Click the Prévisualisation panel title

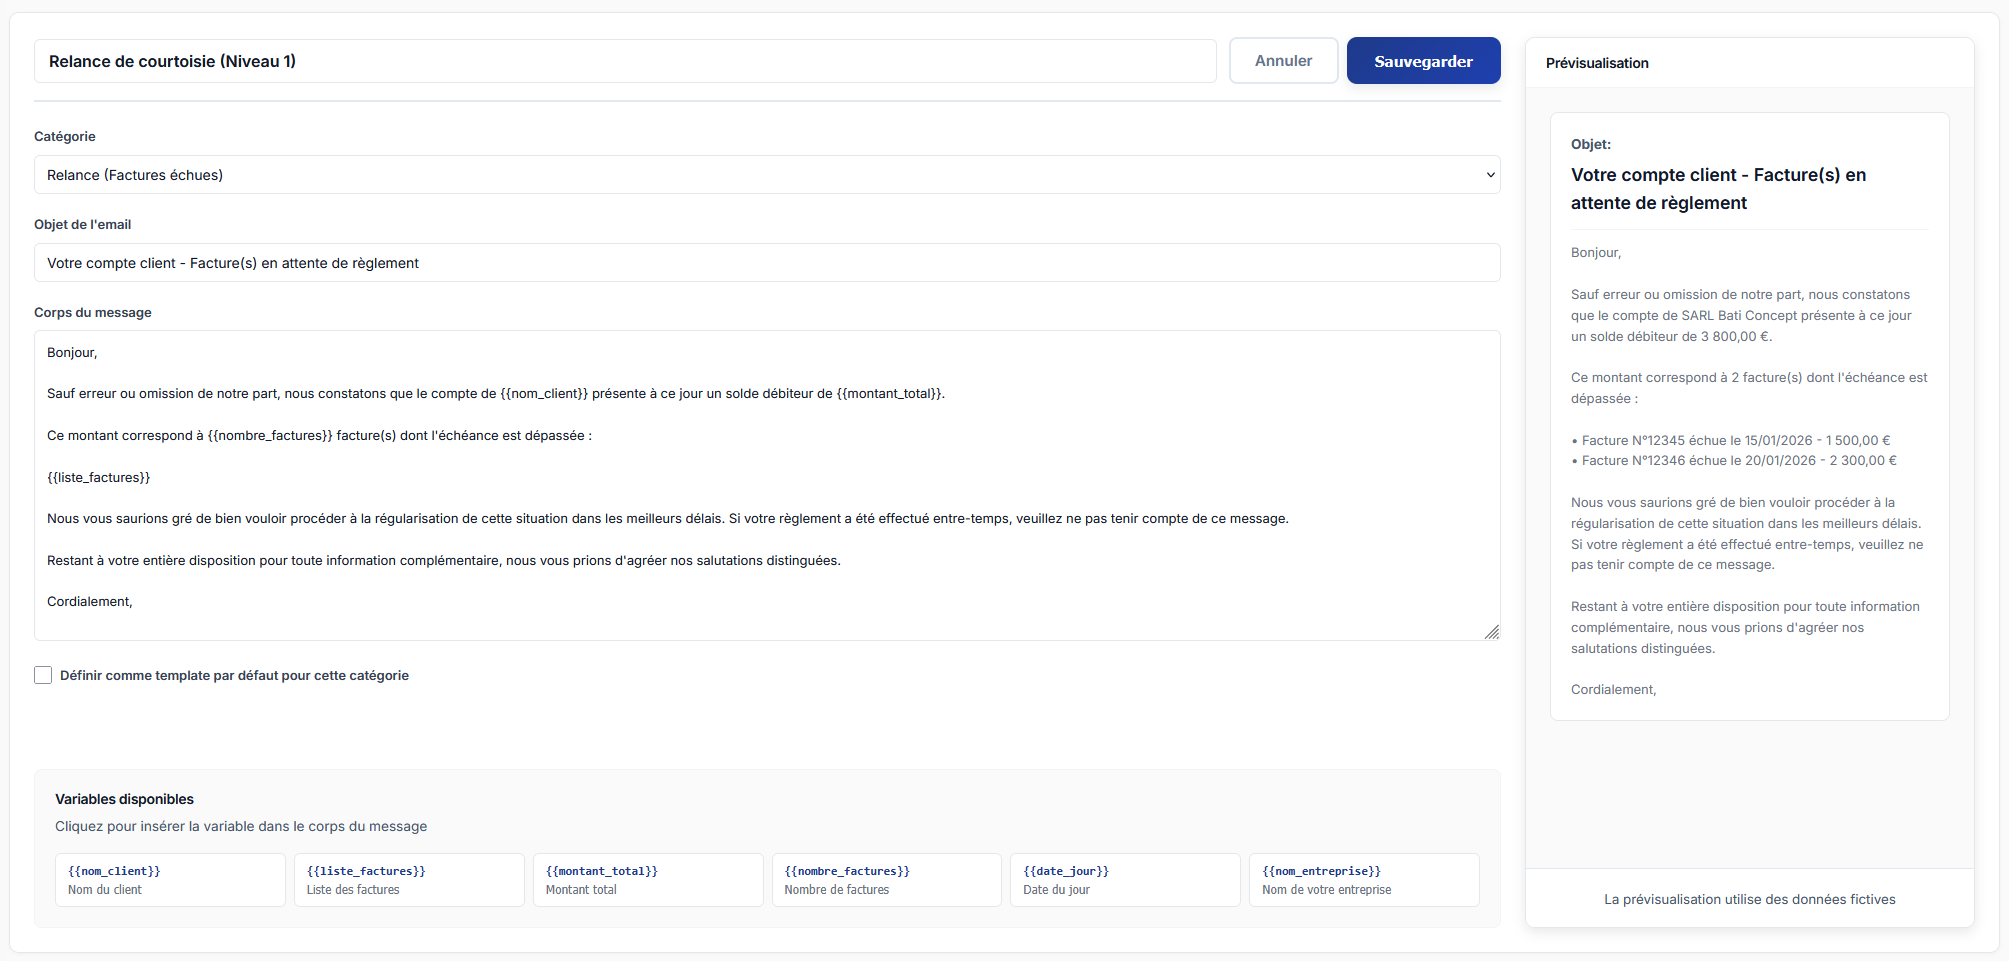pyautogui.click(x=1597, y=63)
